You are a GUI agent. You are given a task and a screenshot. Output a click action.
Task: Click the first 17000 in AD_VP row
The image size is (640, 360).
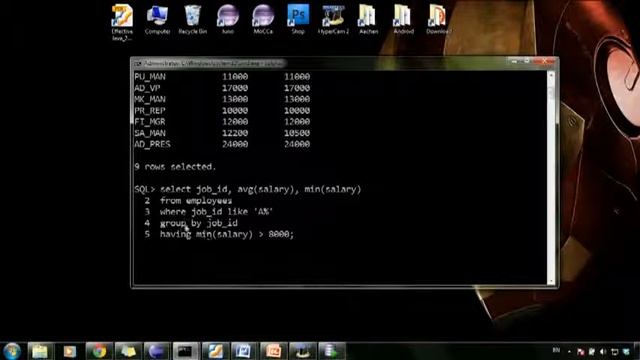[235, 88]
